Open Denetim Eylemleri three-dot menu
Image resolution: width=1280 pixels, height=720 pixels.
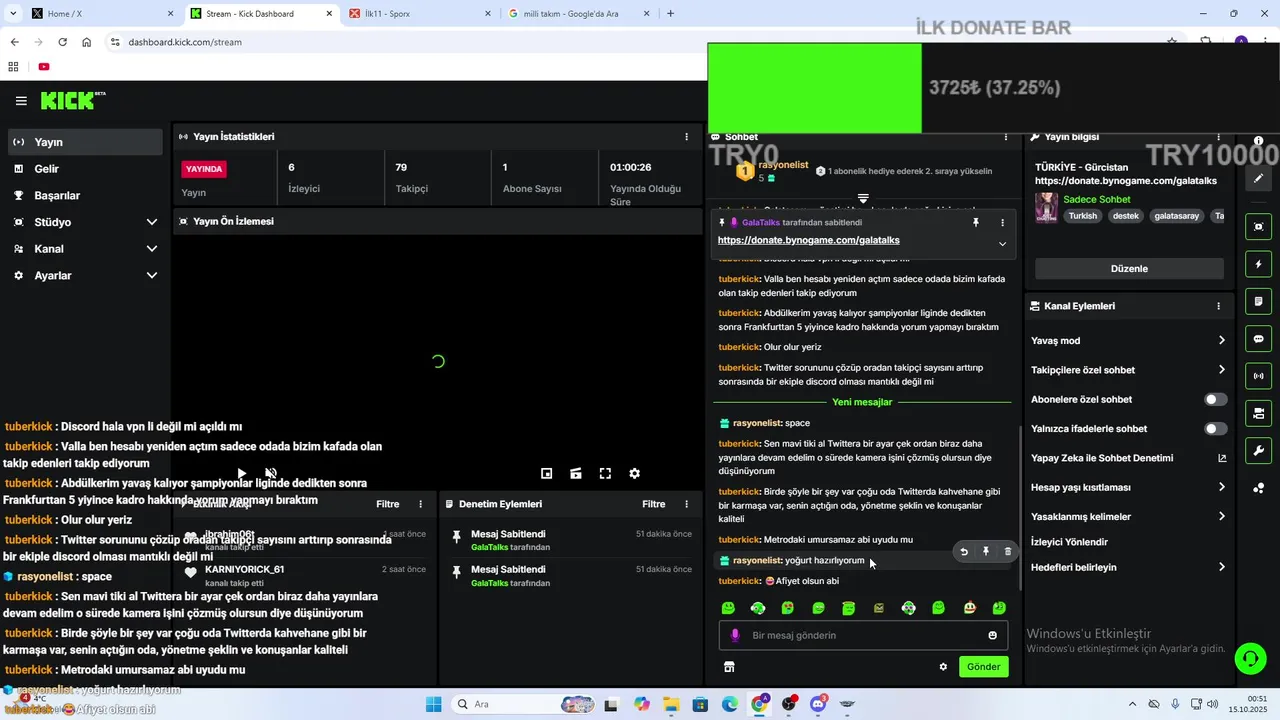tap(686, 505)
